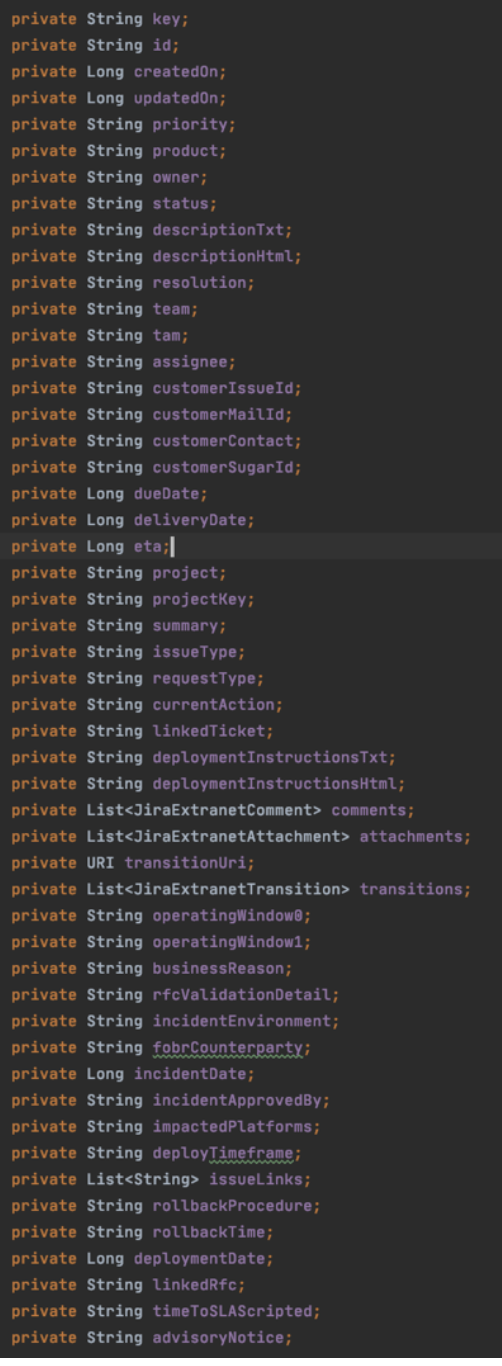Click 'deploymentInstructionsTxt' identifier

pos(269,756)
